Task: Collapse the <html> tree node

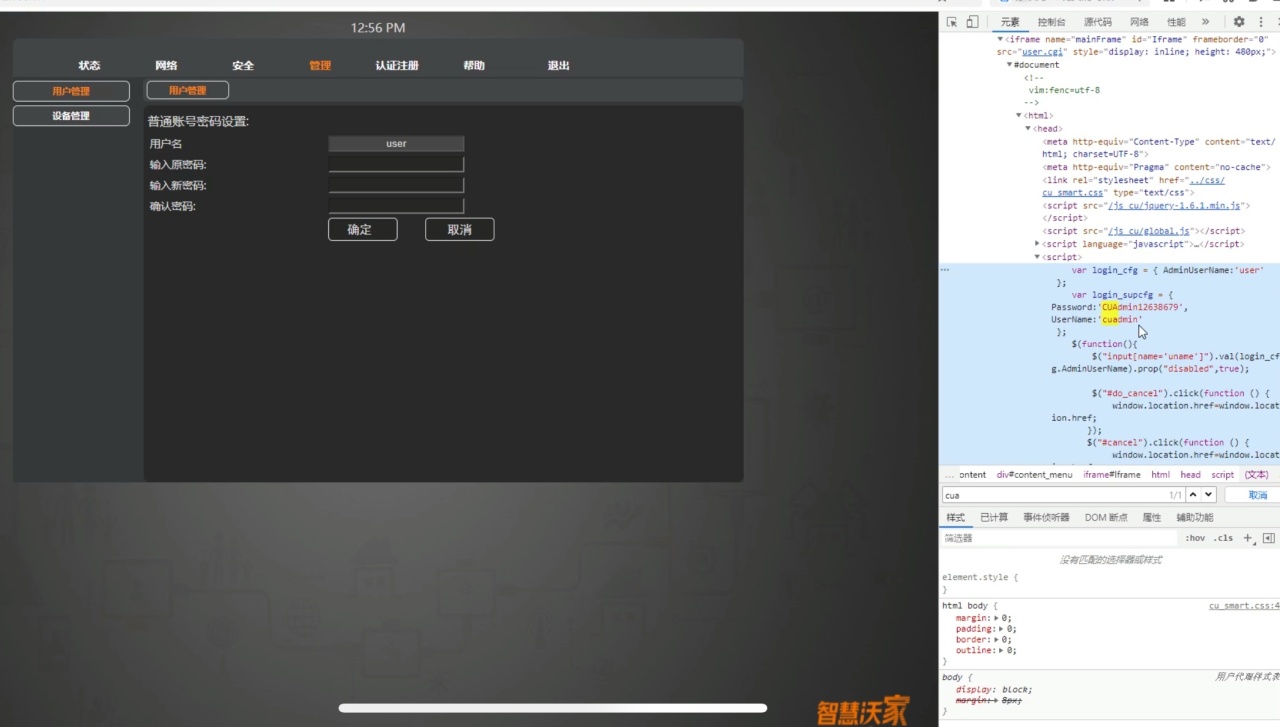Action: pyautogui.click(x=1019, y=116)
